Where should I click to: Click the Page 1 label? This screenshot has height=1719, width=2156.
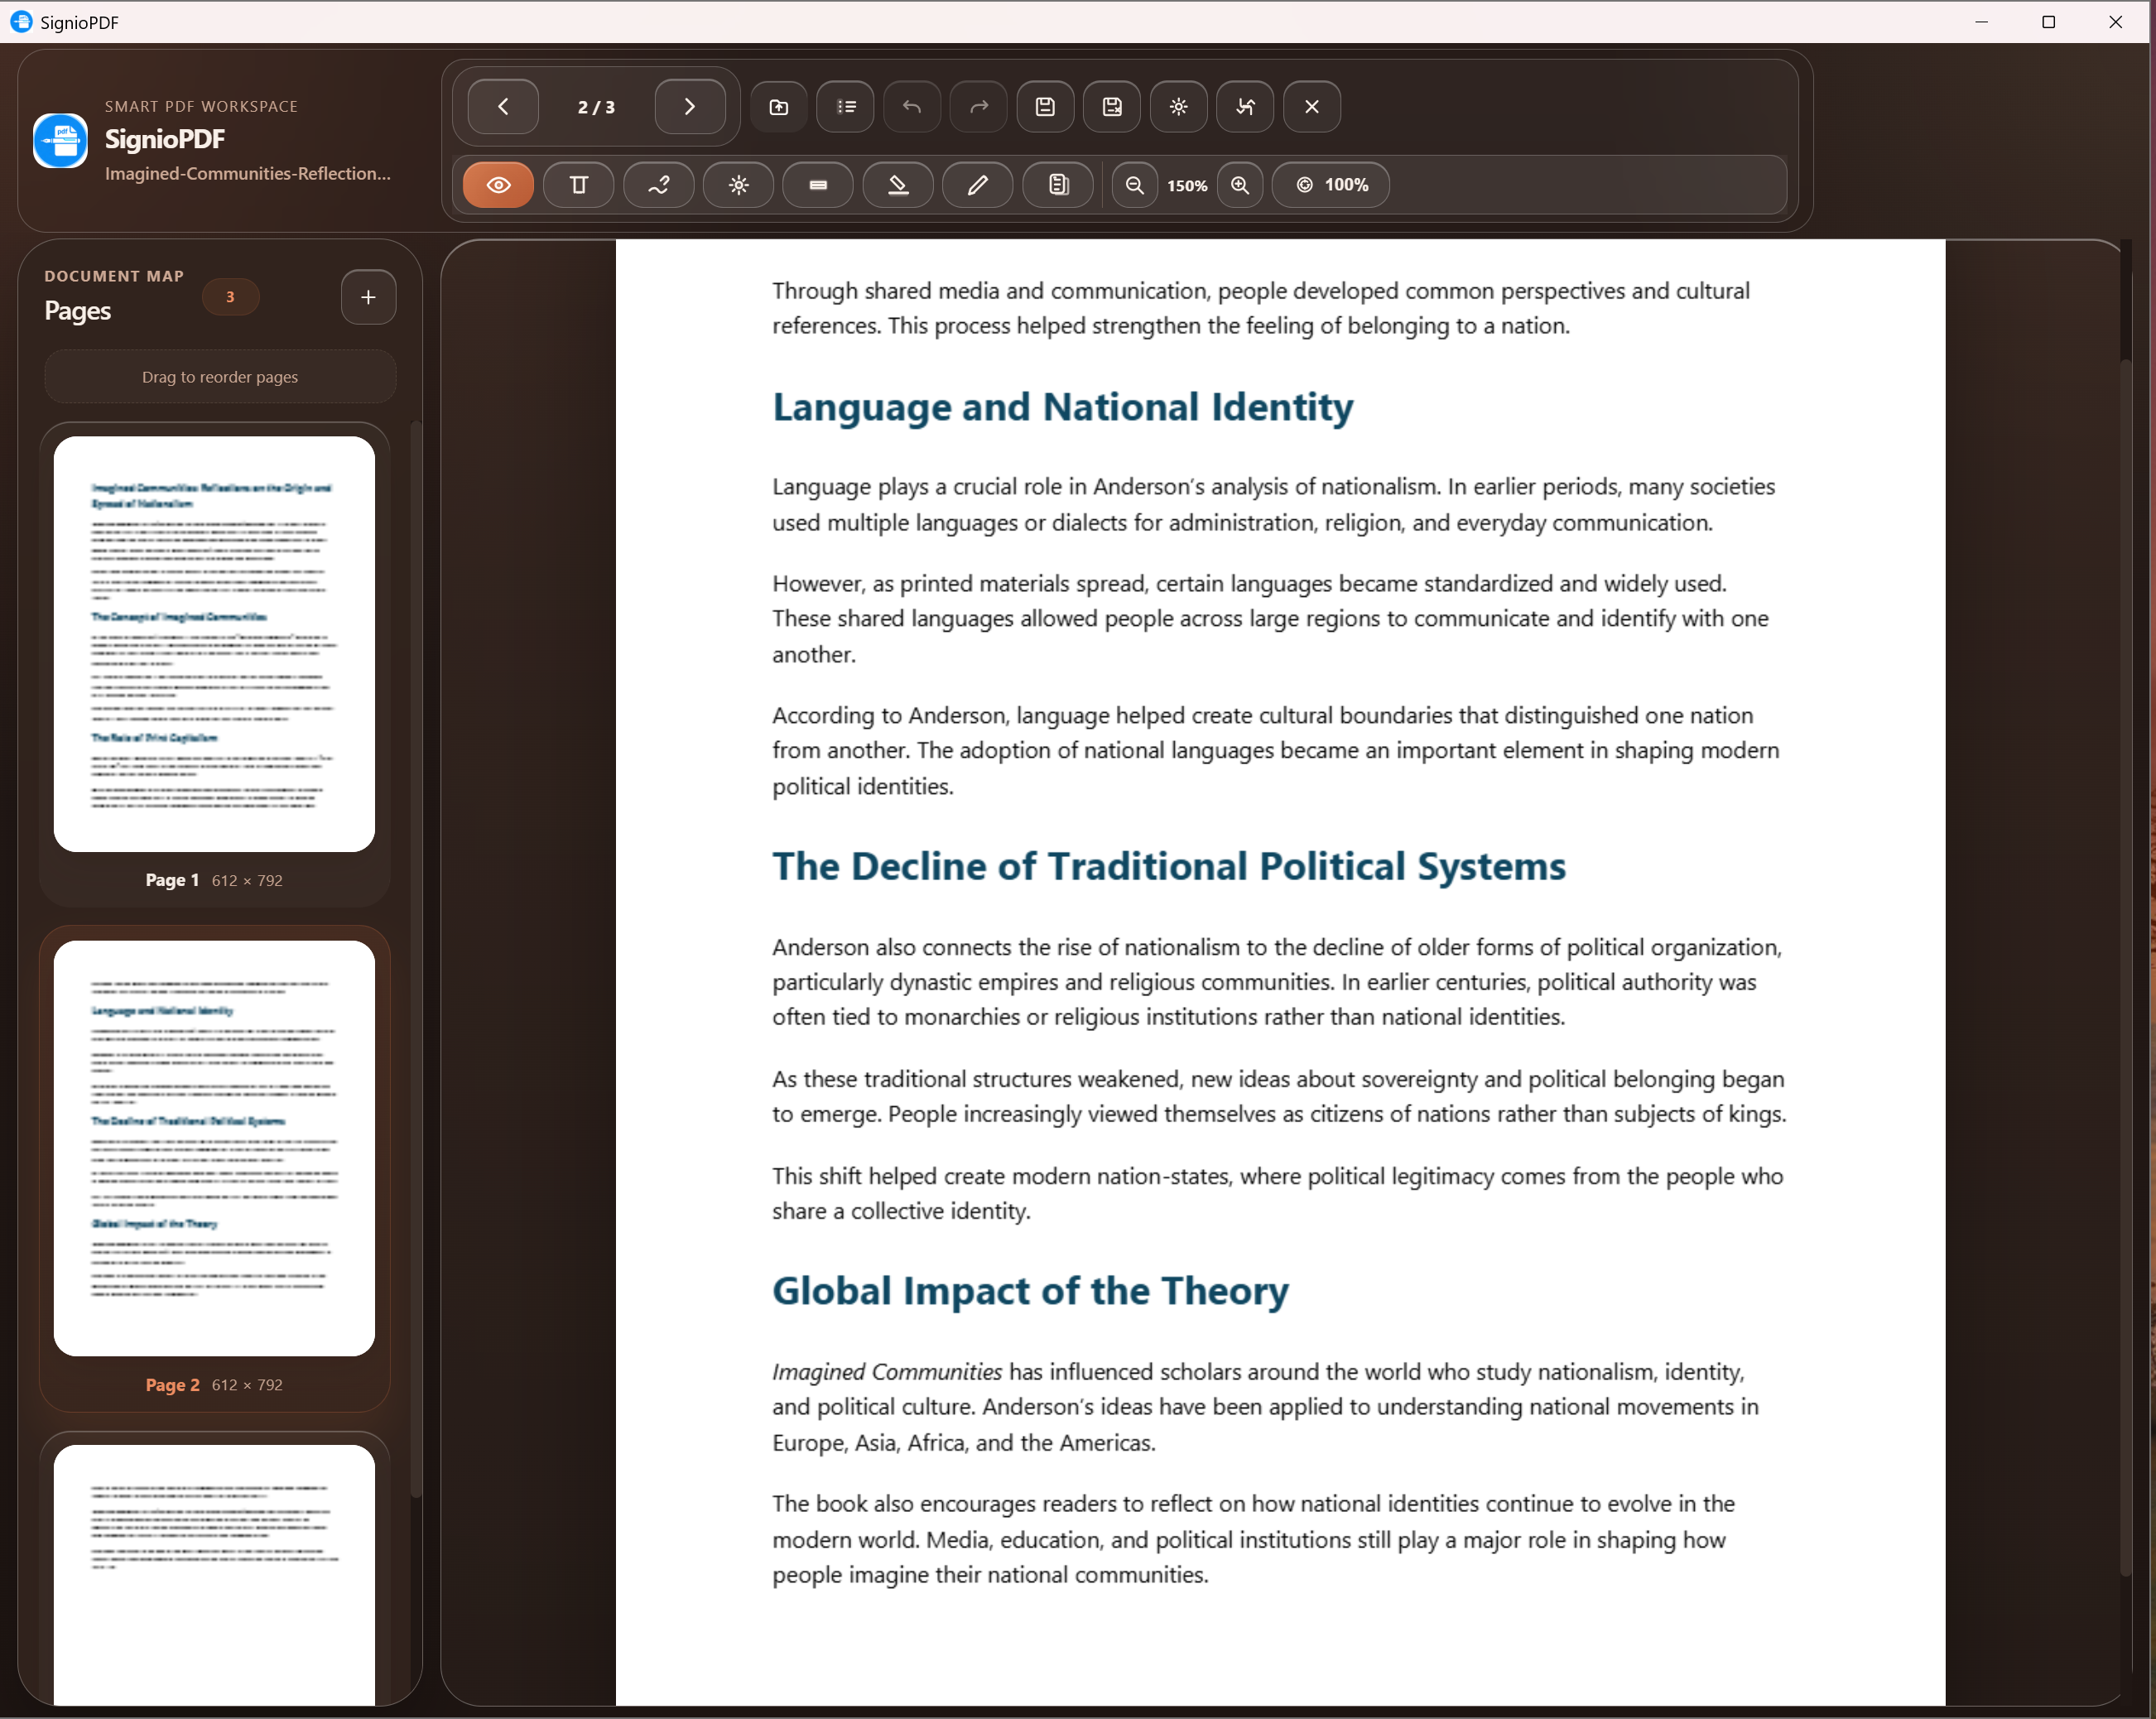click(172, 880)
